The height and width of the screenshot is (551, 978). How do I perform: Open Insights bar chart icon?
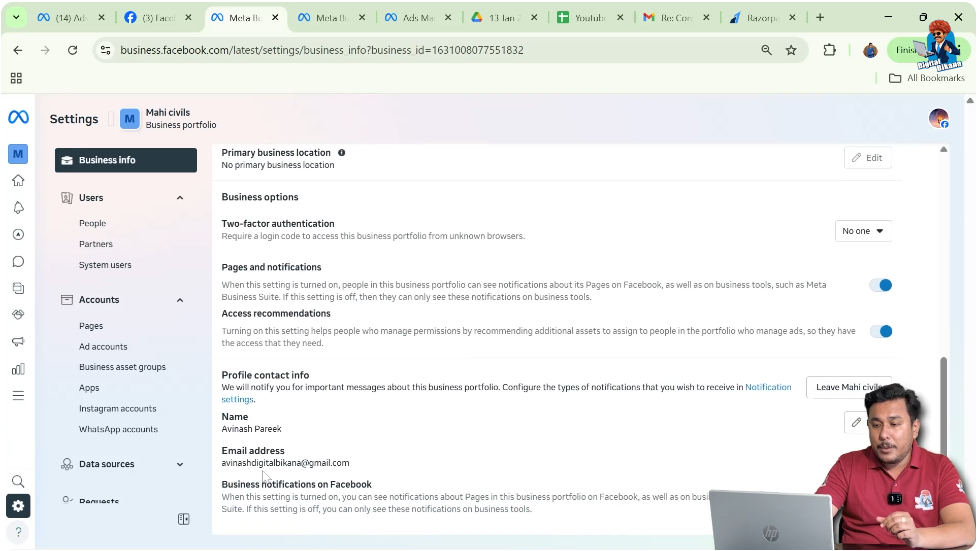click(x=18, y=369)
